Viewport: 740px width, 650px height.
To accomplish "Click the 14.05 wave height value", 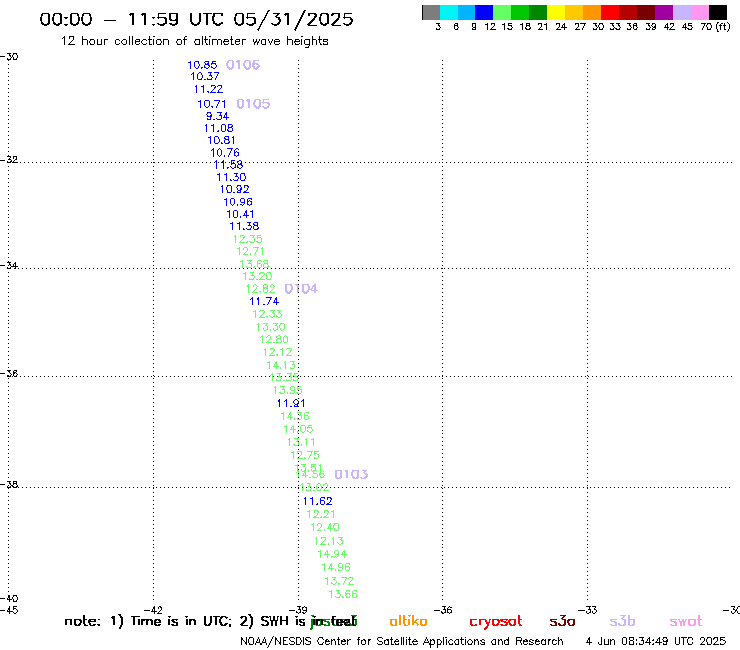I will tap(298, 429).
